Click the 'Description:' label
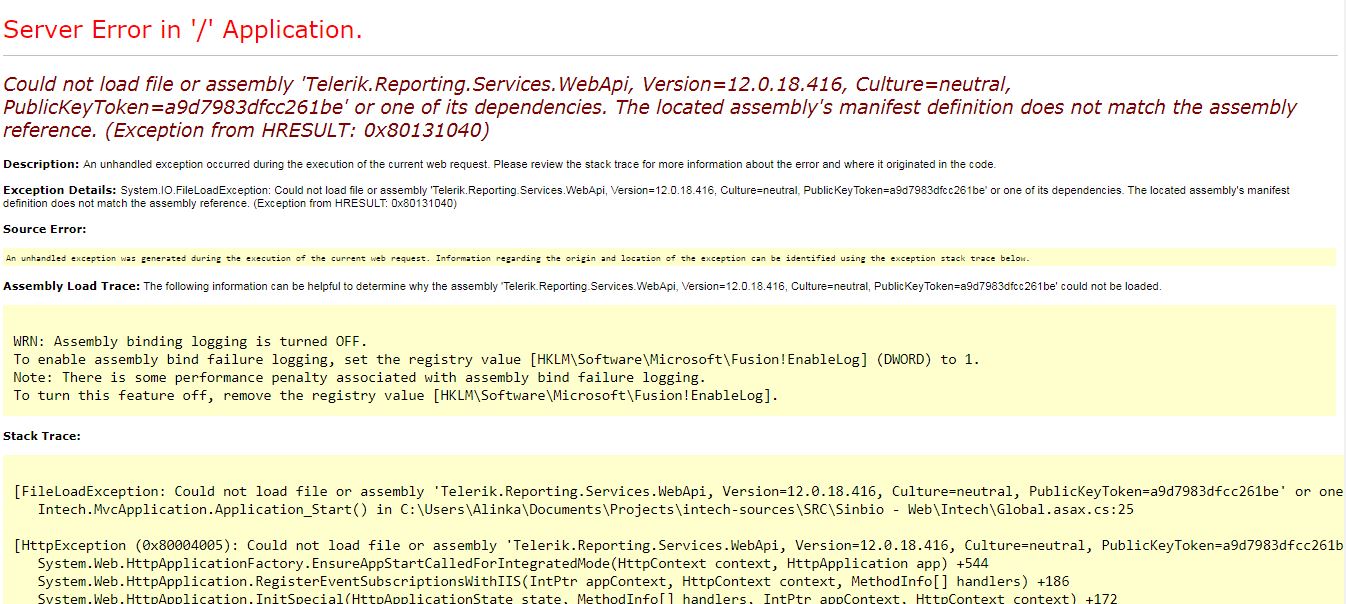Viewport: 1346px width, 604px height. [x=41, y=164]
